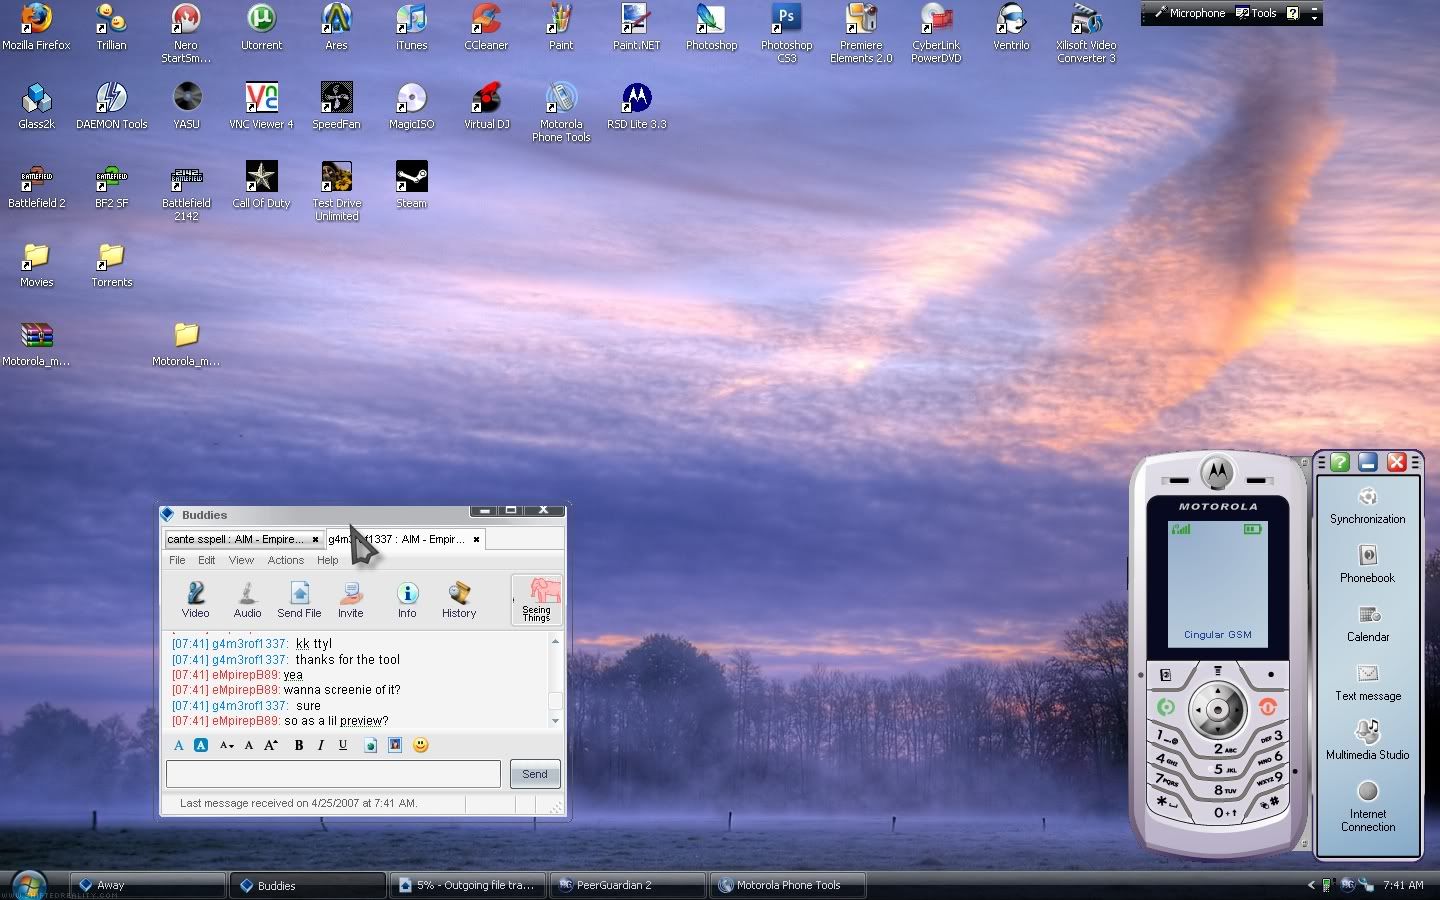Open the File menu in Buddies window
This screenshot has width=1440, height=900.
pos(177,560)
